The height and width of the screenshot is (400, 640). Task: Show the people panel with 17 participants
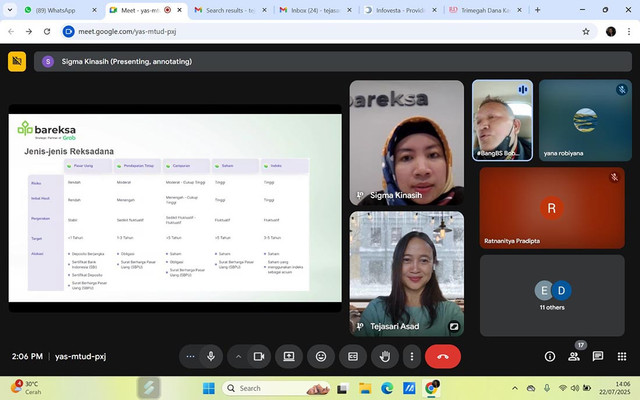pyautogui.click(x=574, y=357)
